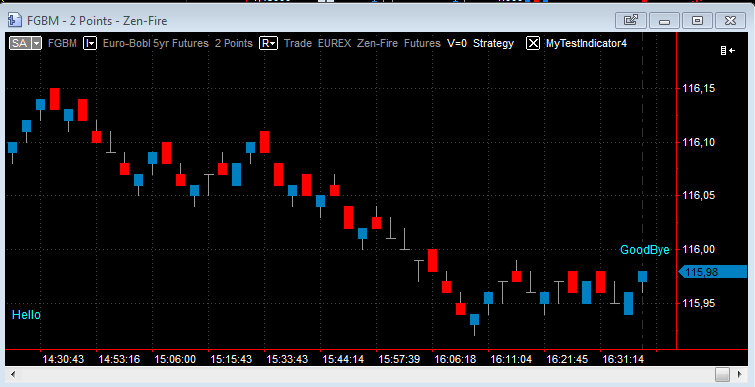The image size is (755, 387).
Task: Maximize the FGBM chart window
Action: 697,21
